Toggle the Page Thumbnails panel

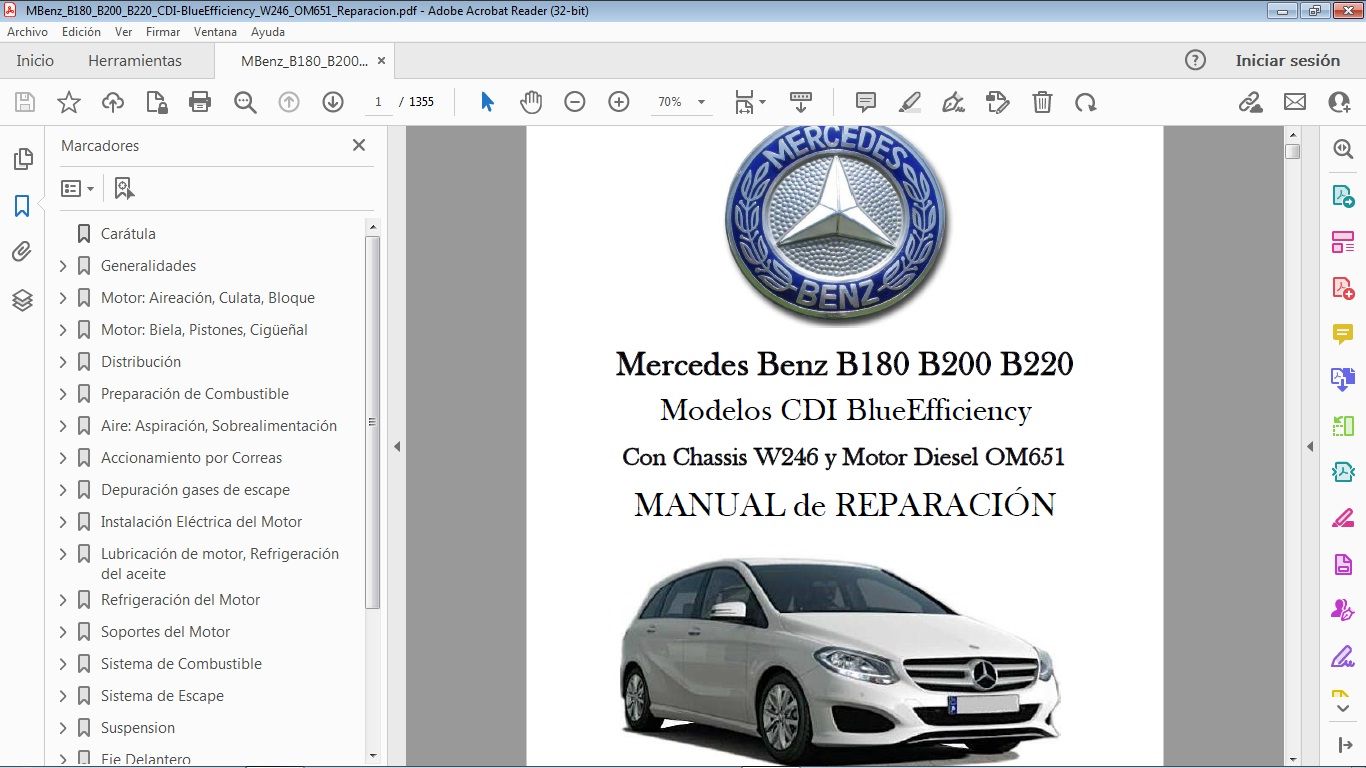coord(23,158)
